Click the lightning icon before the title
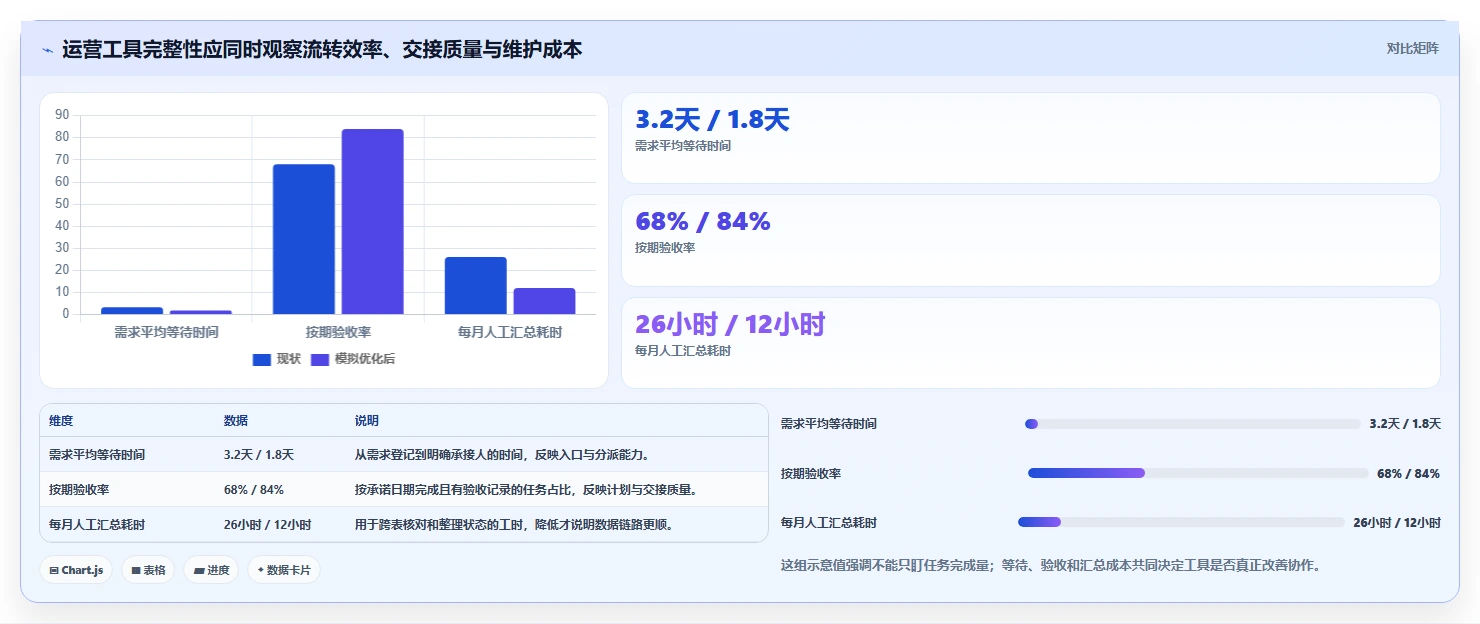The image size is (1480, 624). click(x=47, y=50)
